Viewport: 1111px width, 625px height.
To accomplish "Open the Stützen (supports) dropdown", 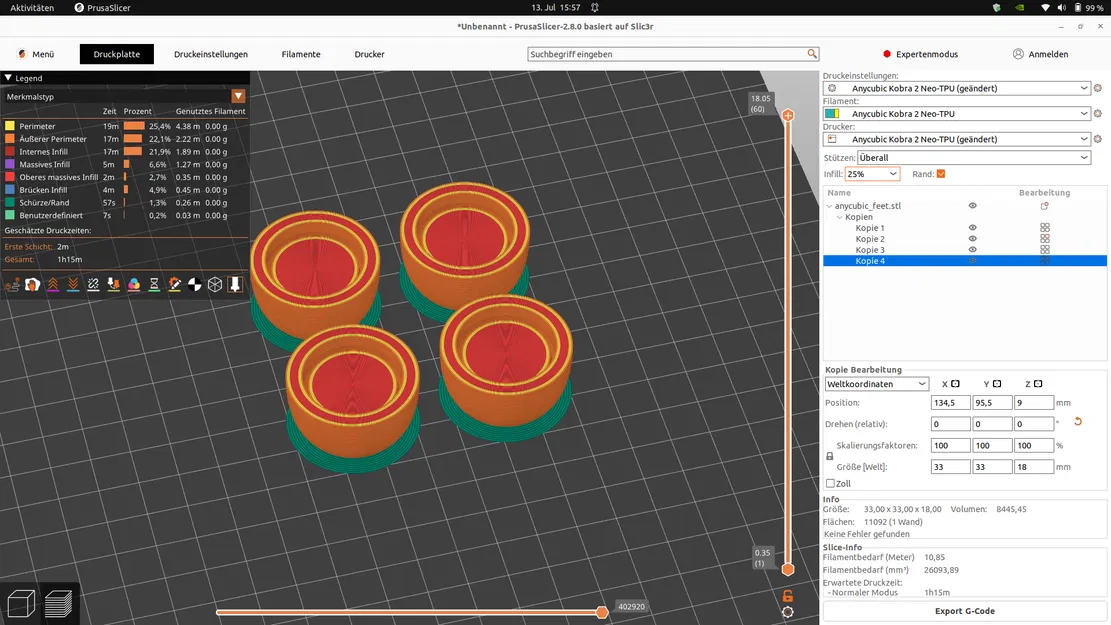I will point(974,158).
